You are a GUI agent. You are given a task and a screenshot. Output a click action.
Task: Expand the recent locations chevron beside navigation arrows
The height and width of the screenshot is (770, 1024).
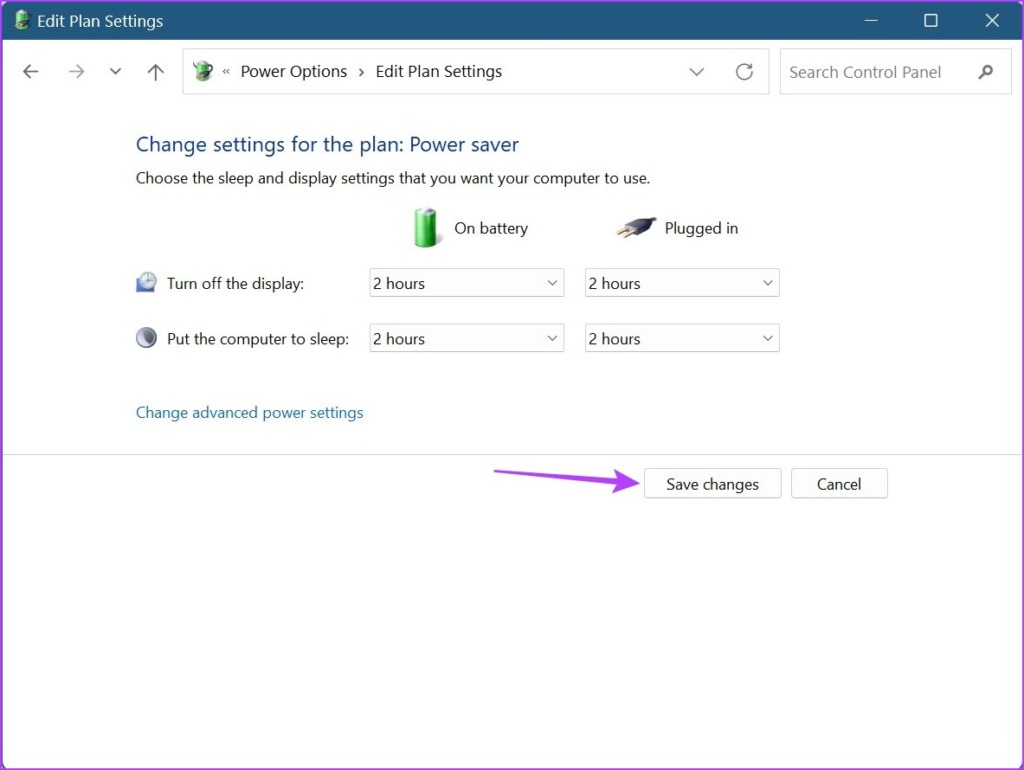(x=114, y=71)
